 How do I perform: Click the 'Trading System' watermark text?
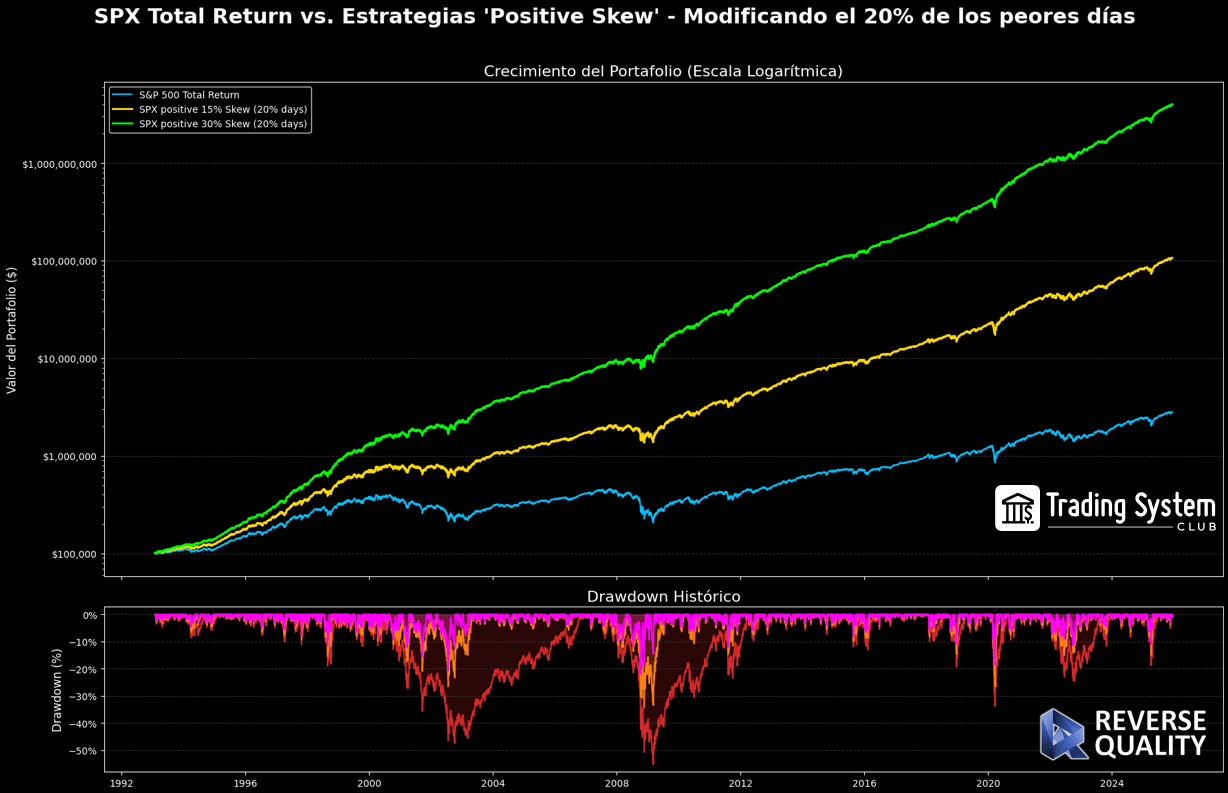1130,506
